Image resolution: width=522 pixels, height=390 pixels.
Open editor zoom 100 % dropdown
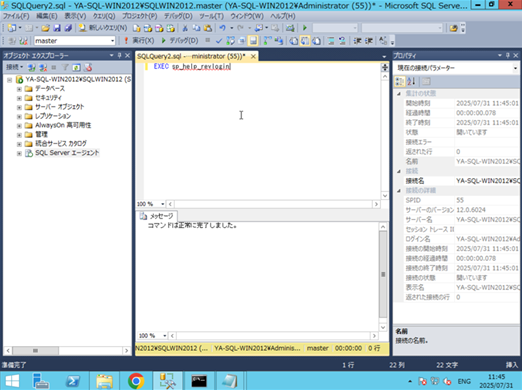(162, 204)
